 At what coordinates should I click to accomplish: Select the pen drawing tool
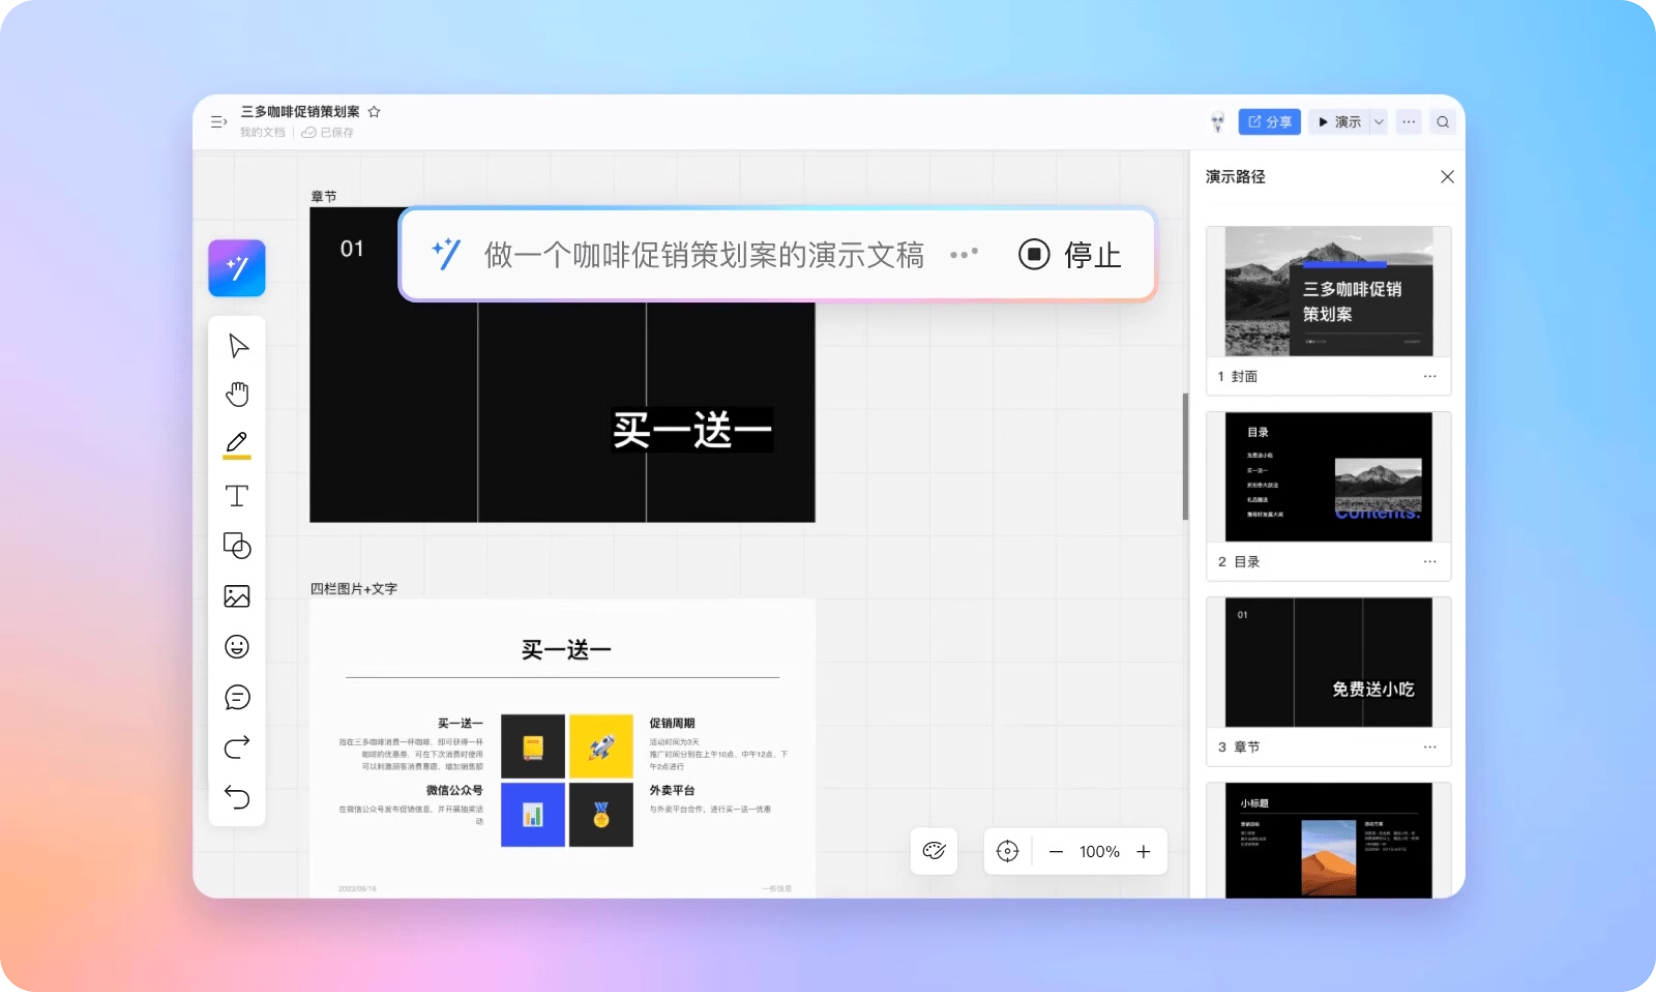237,444
